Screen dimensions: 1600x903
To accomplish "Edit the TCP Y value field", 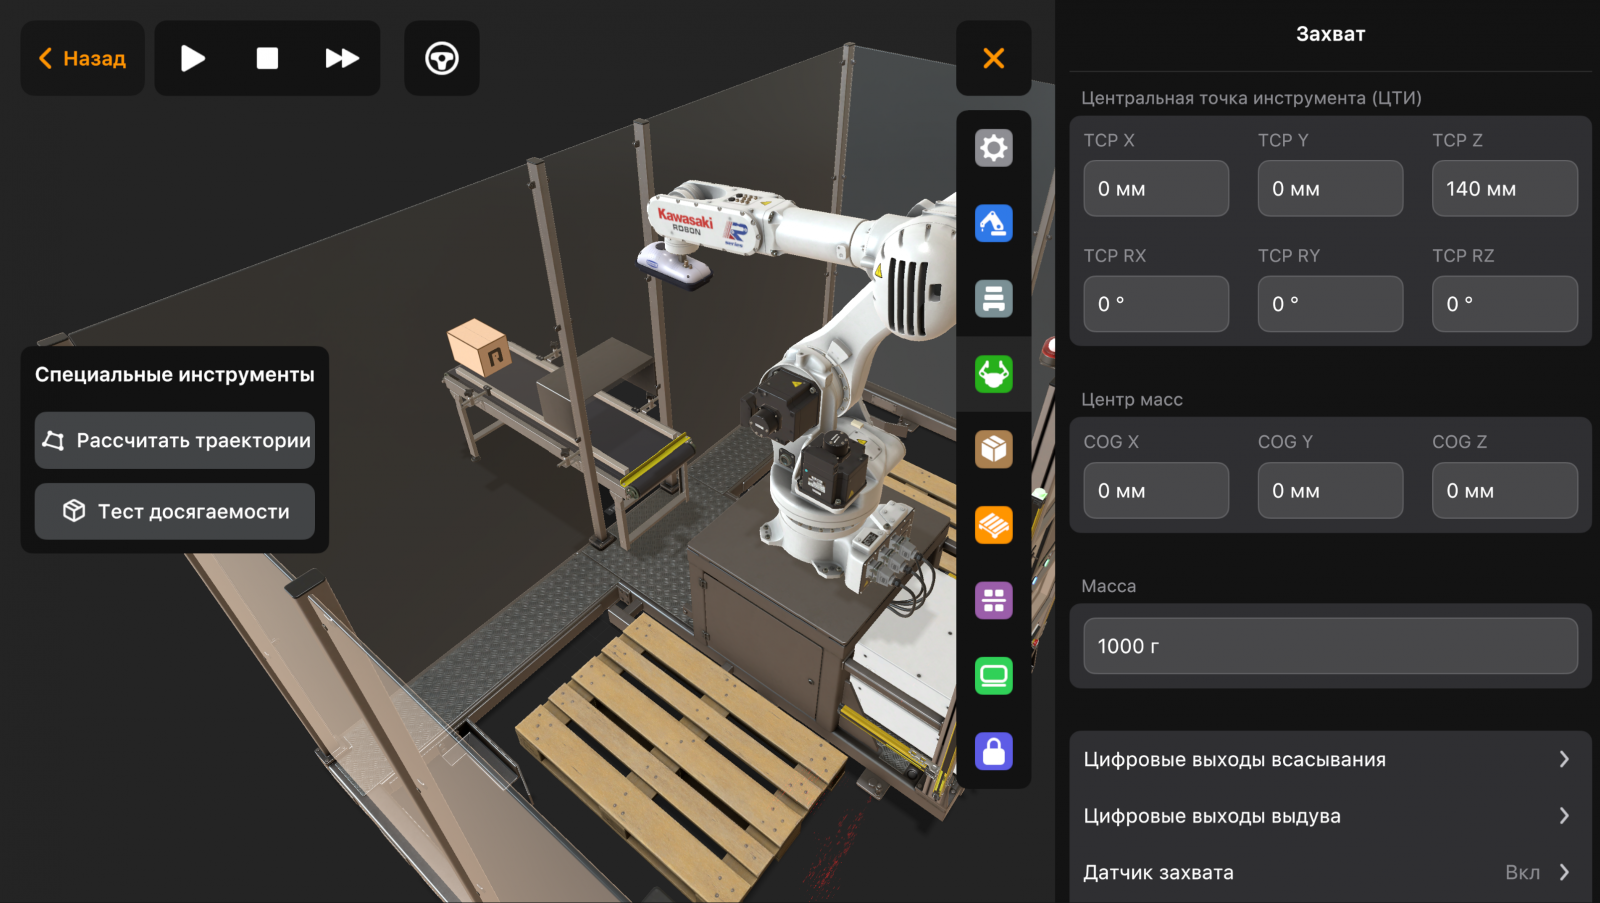I will pos(1330,188).
